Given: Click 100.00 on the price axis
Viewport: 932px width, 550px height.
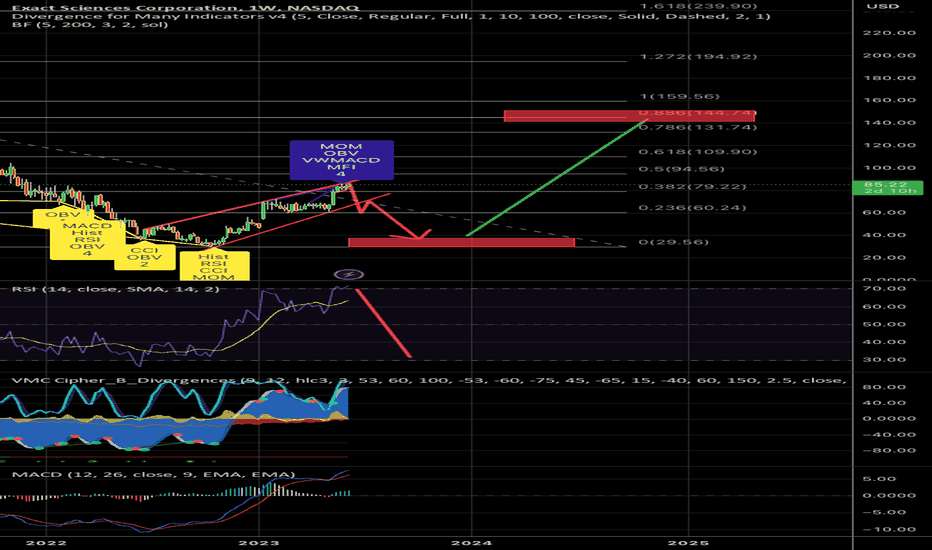Looking at the screenshot, I should pos(889,168).
